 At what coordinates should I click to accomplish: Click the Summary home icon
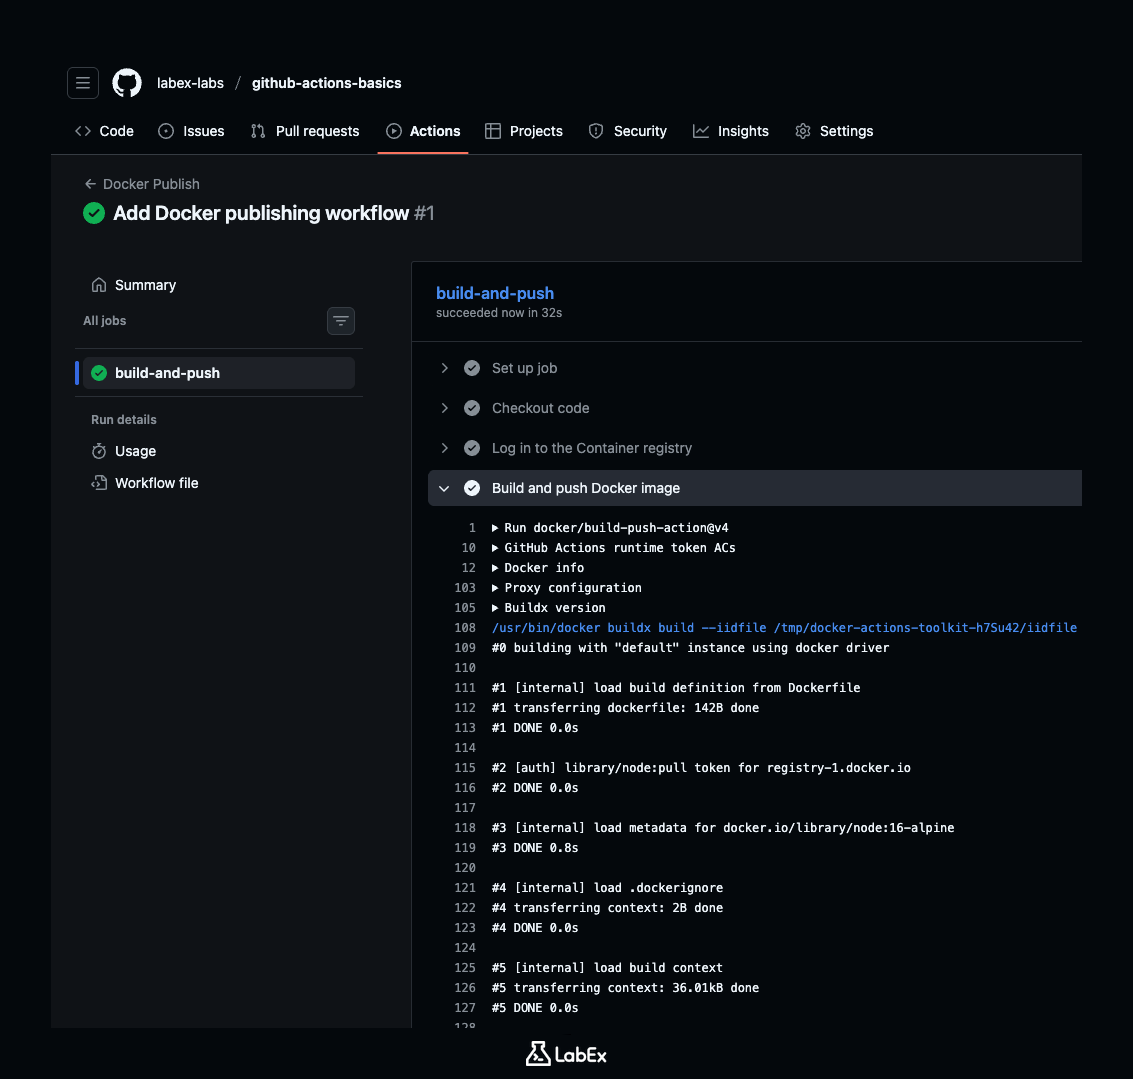[x=99, y=285]
